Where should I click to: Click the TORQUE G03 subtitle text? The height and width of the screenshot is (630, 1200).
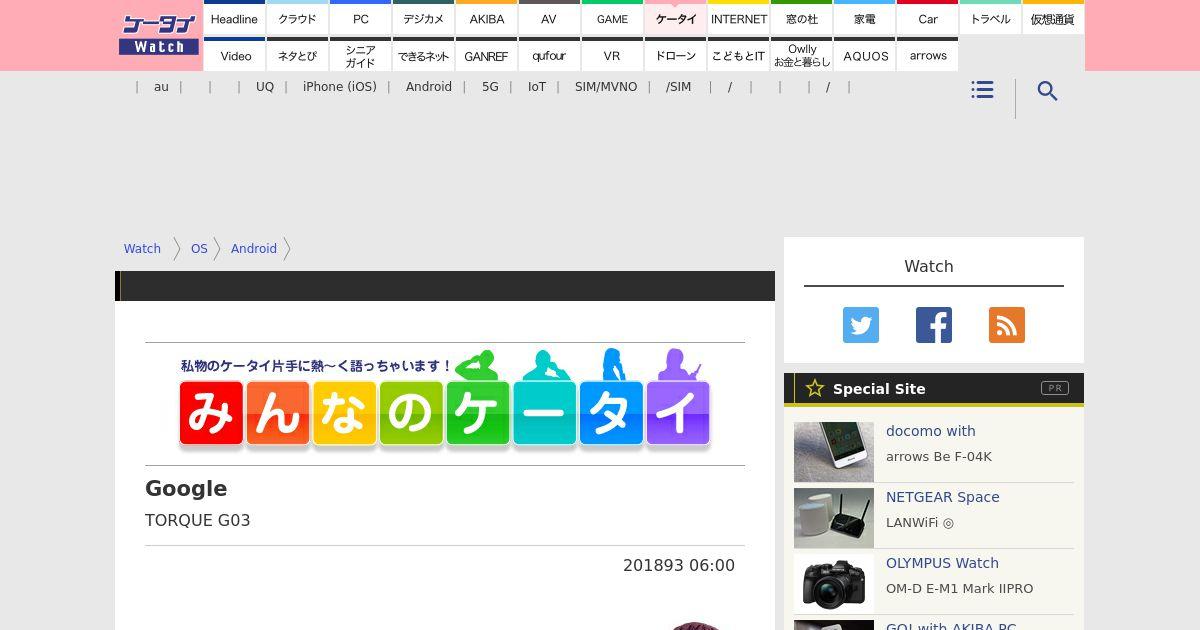pos(198,520)
